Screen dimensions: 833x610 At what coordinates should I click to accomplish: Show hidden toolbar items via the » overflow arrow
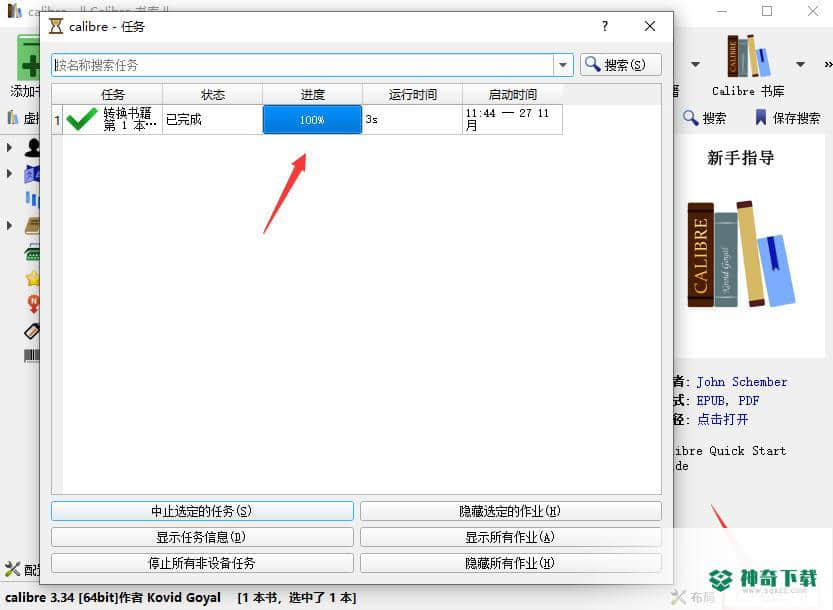(x=828, y=64)
